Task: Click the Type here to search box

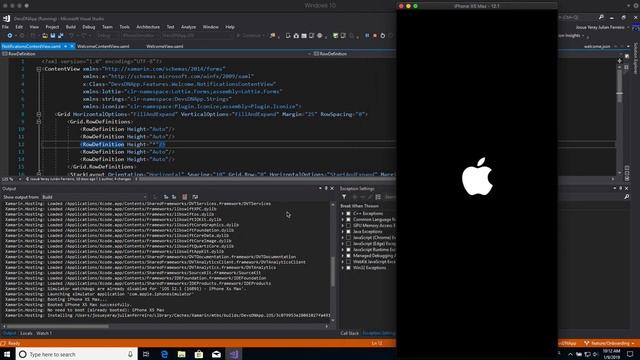Action: point(76,354)
